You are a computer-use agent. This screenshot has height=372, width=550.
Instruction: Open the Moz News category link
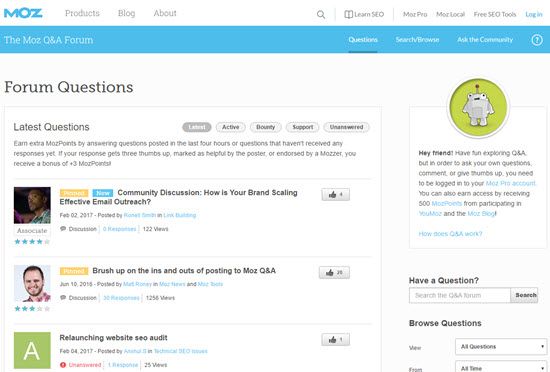pyautogui.click(x=172, y=284)
